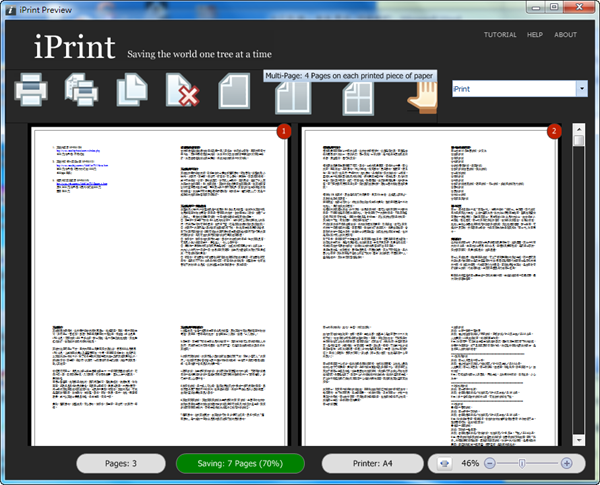This screenshot has width=600, height=485.
Task: Click the copy pages icon
Action: coord(132,90)
